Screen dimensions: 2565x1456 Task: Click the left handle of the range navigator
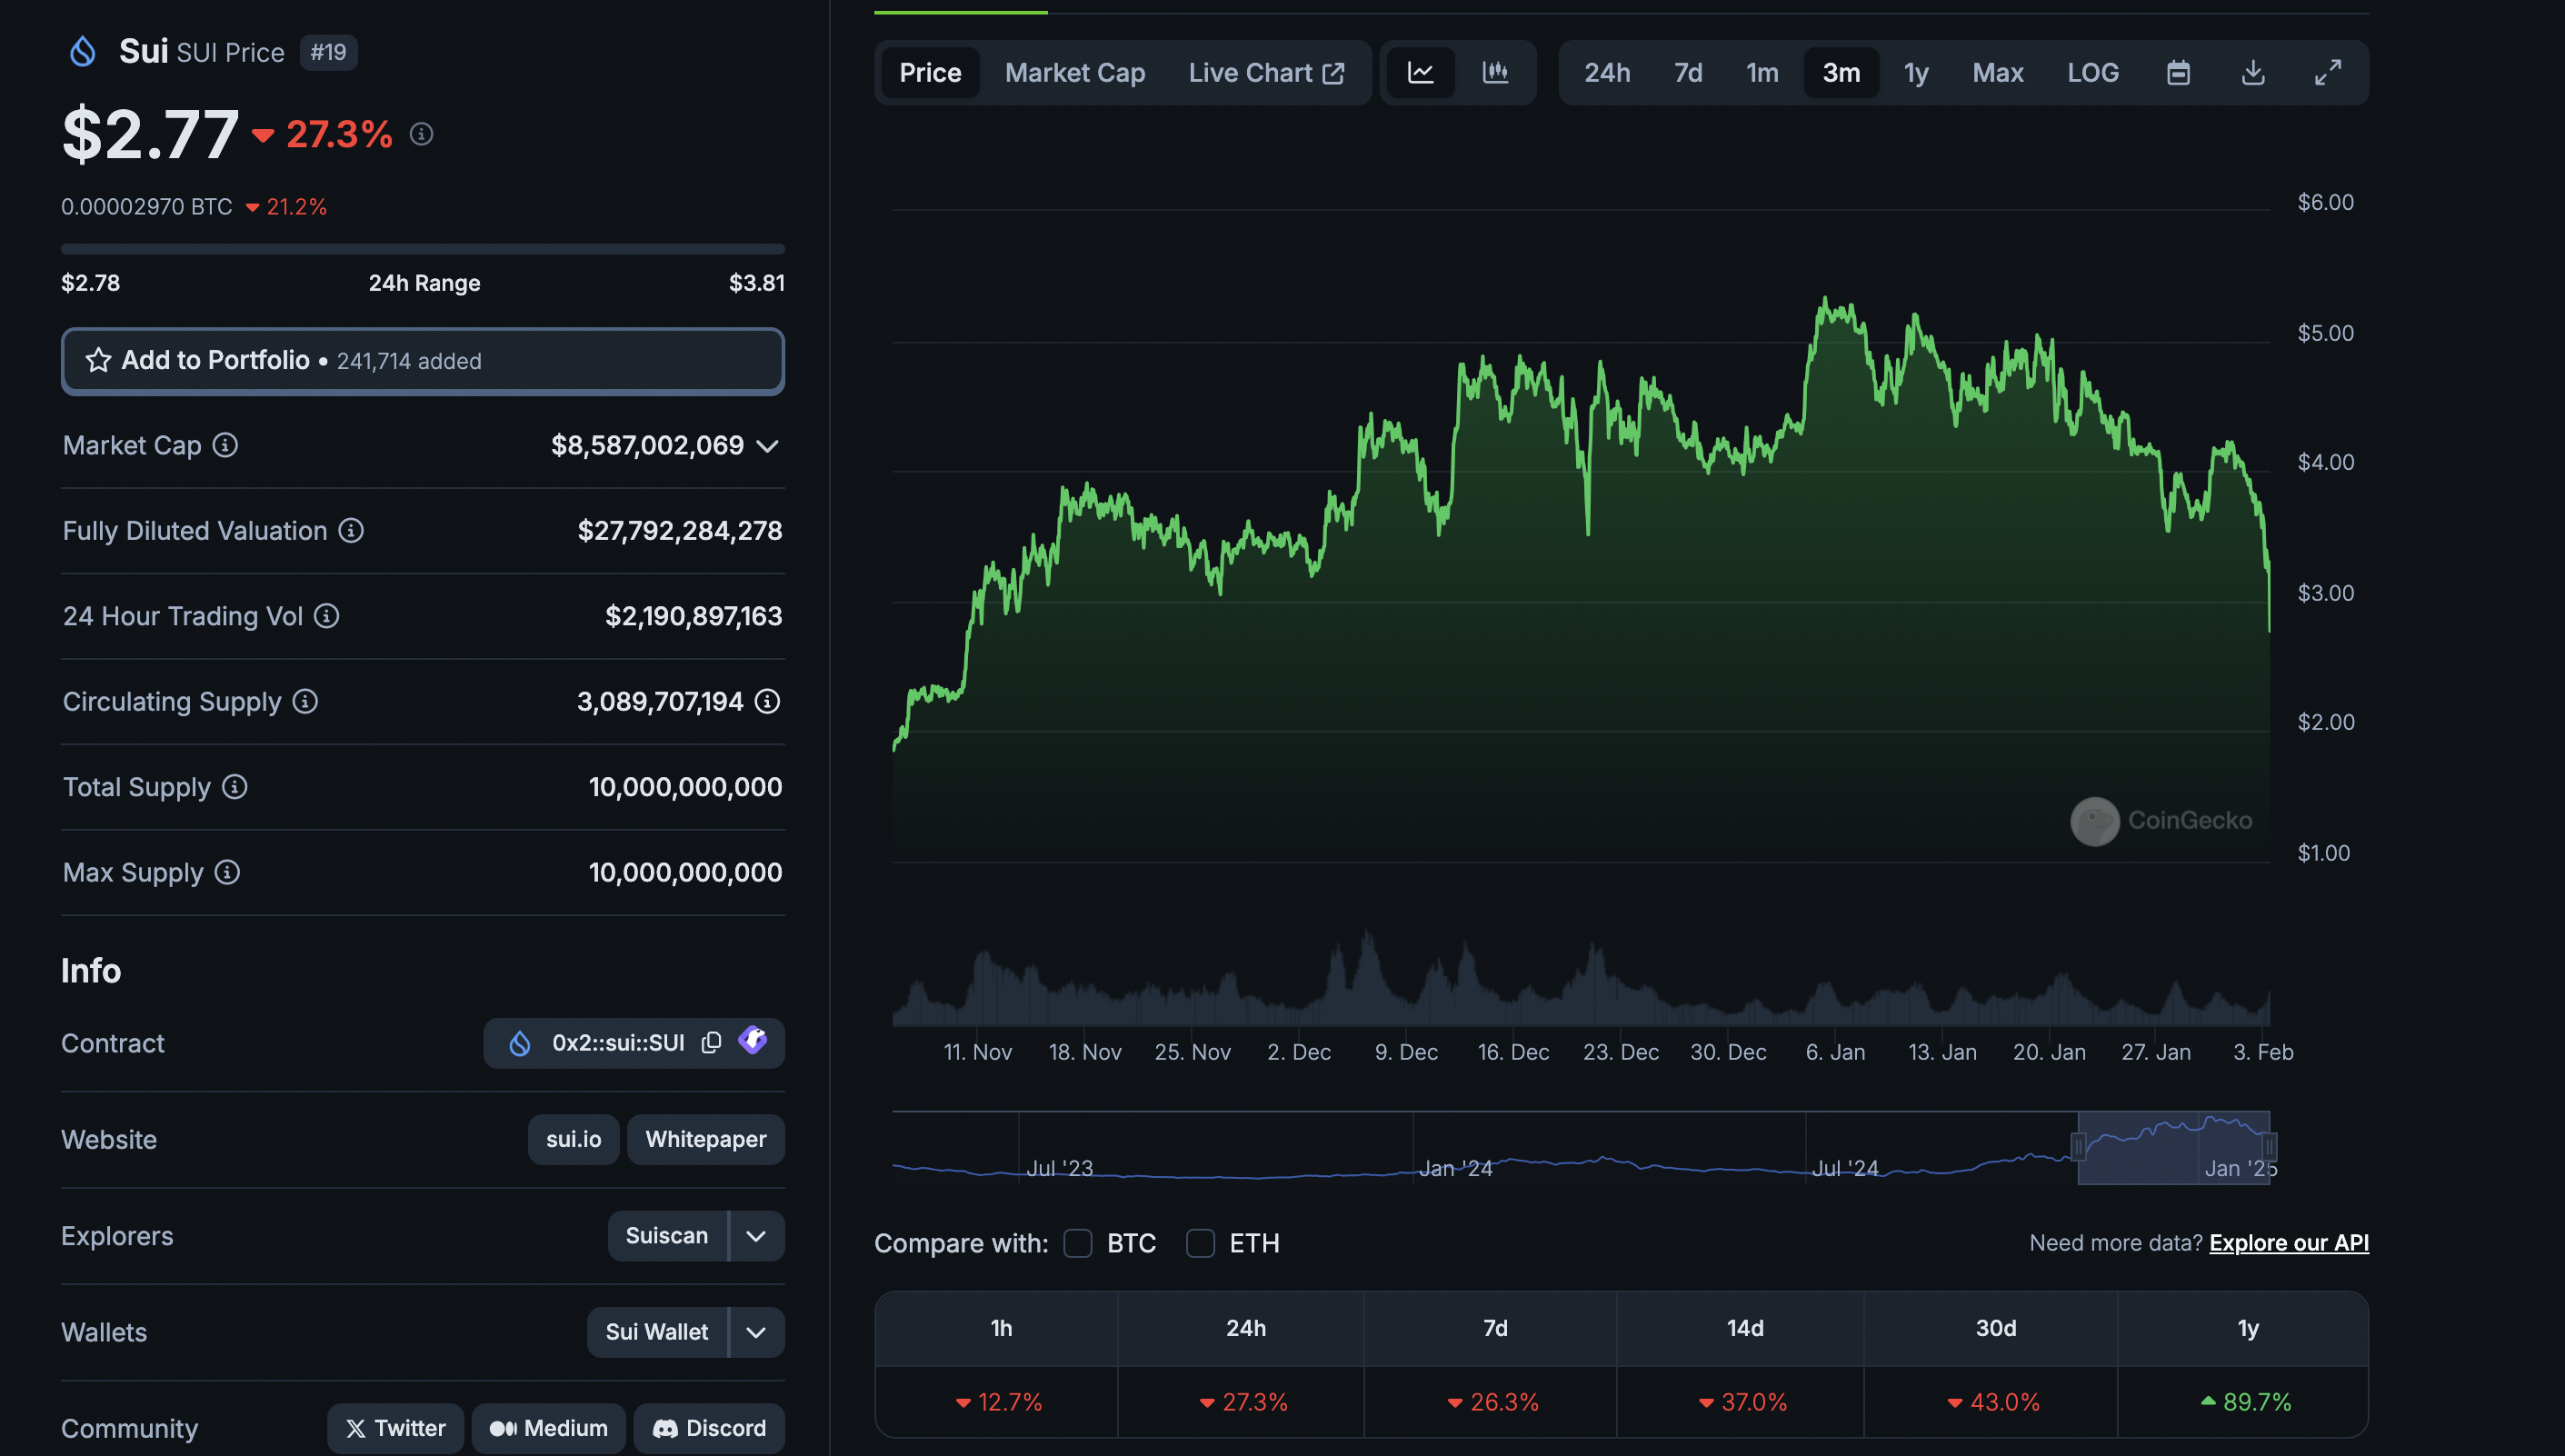(2078, 1146)
